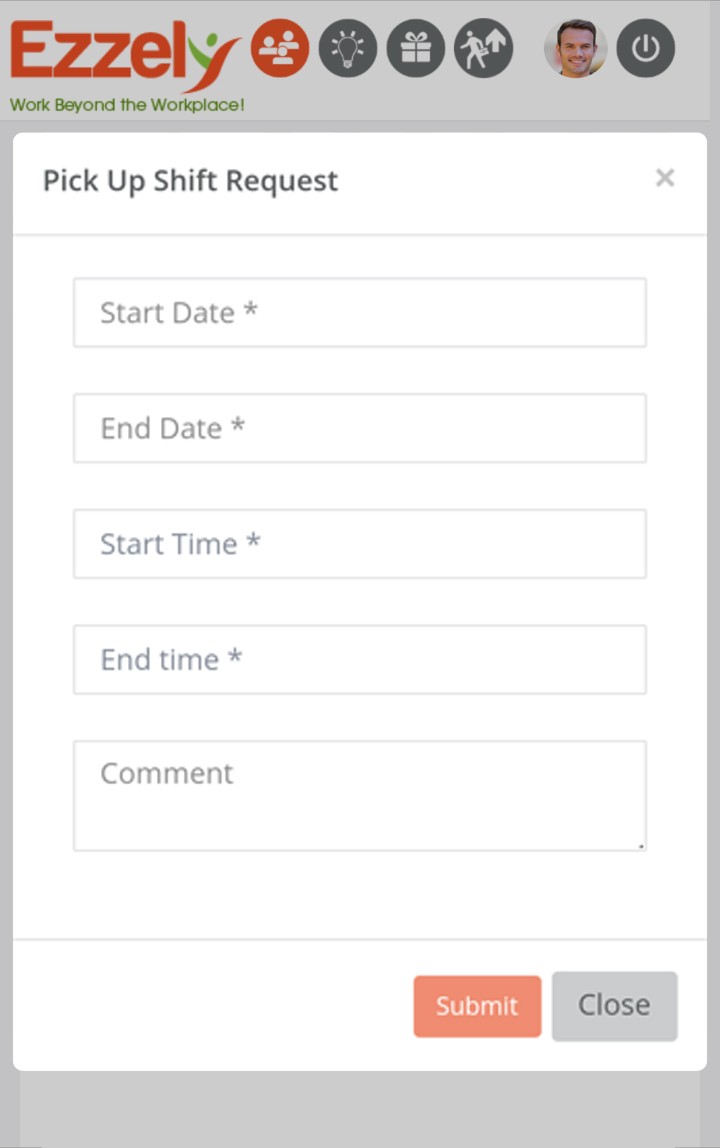Click into the End time field

360,660
